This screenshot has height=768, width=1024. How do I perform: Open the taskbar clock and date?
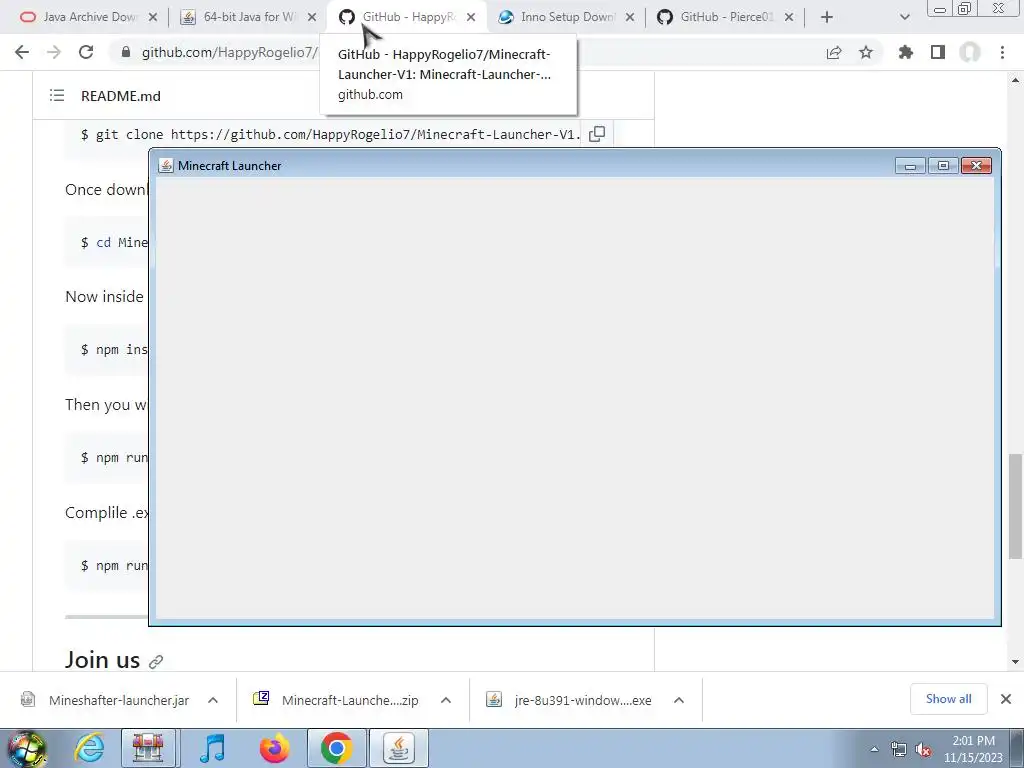(x=973, y=749)
